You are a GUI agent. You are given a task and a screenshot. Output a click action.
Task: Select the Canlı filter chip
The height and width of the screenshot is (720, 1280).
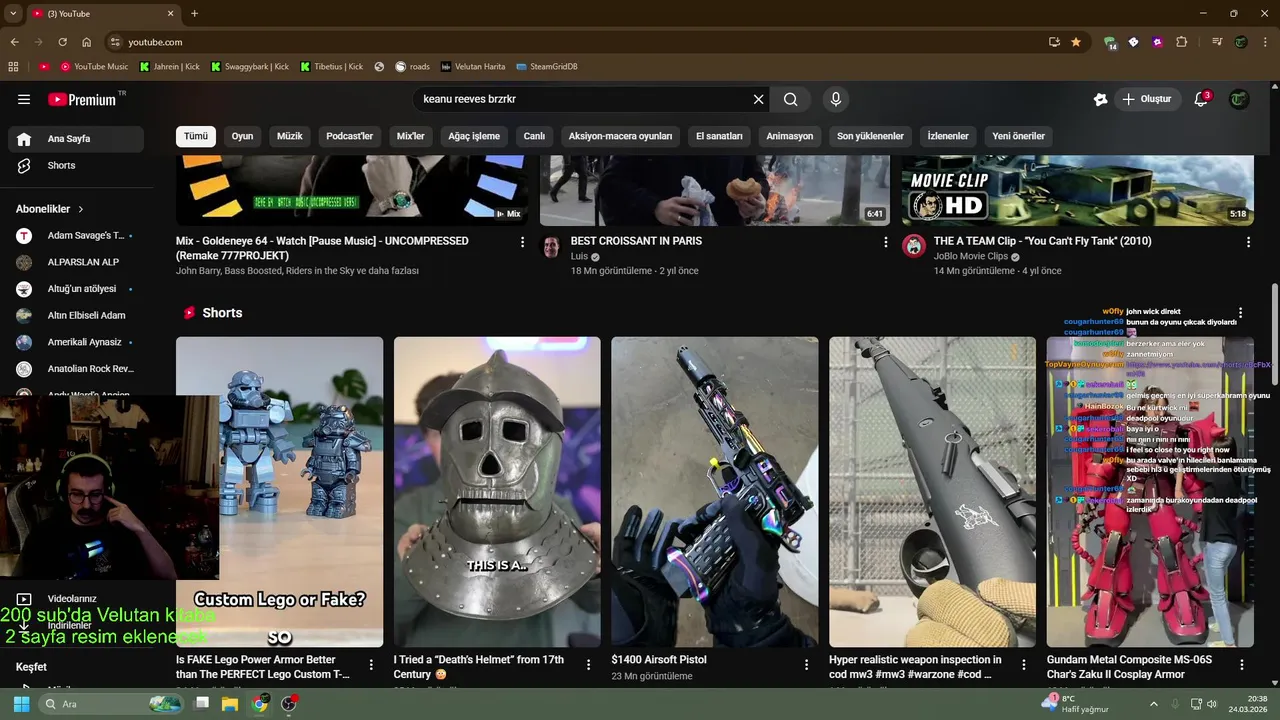(534, 136)
